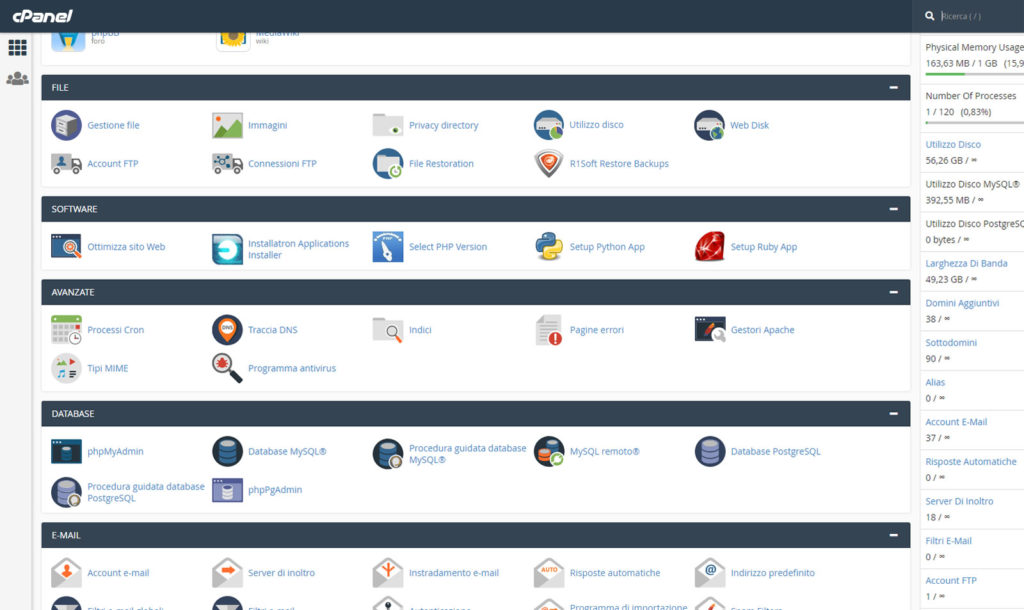Viewport: 1024px width, 610px height.
Task: Open the Processi Cron icon
Action: [x=66, y=330]
